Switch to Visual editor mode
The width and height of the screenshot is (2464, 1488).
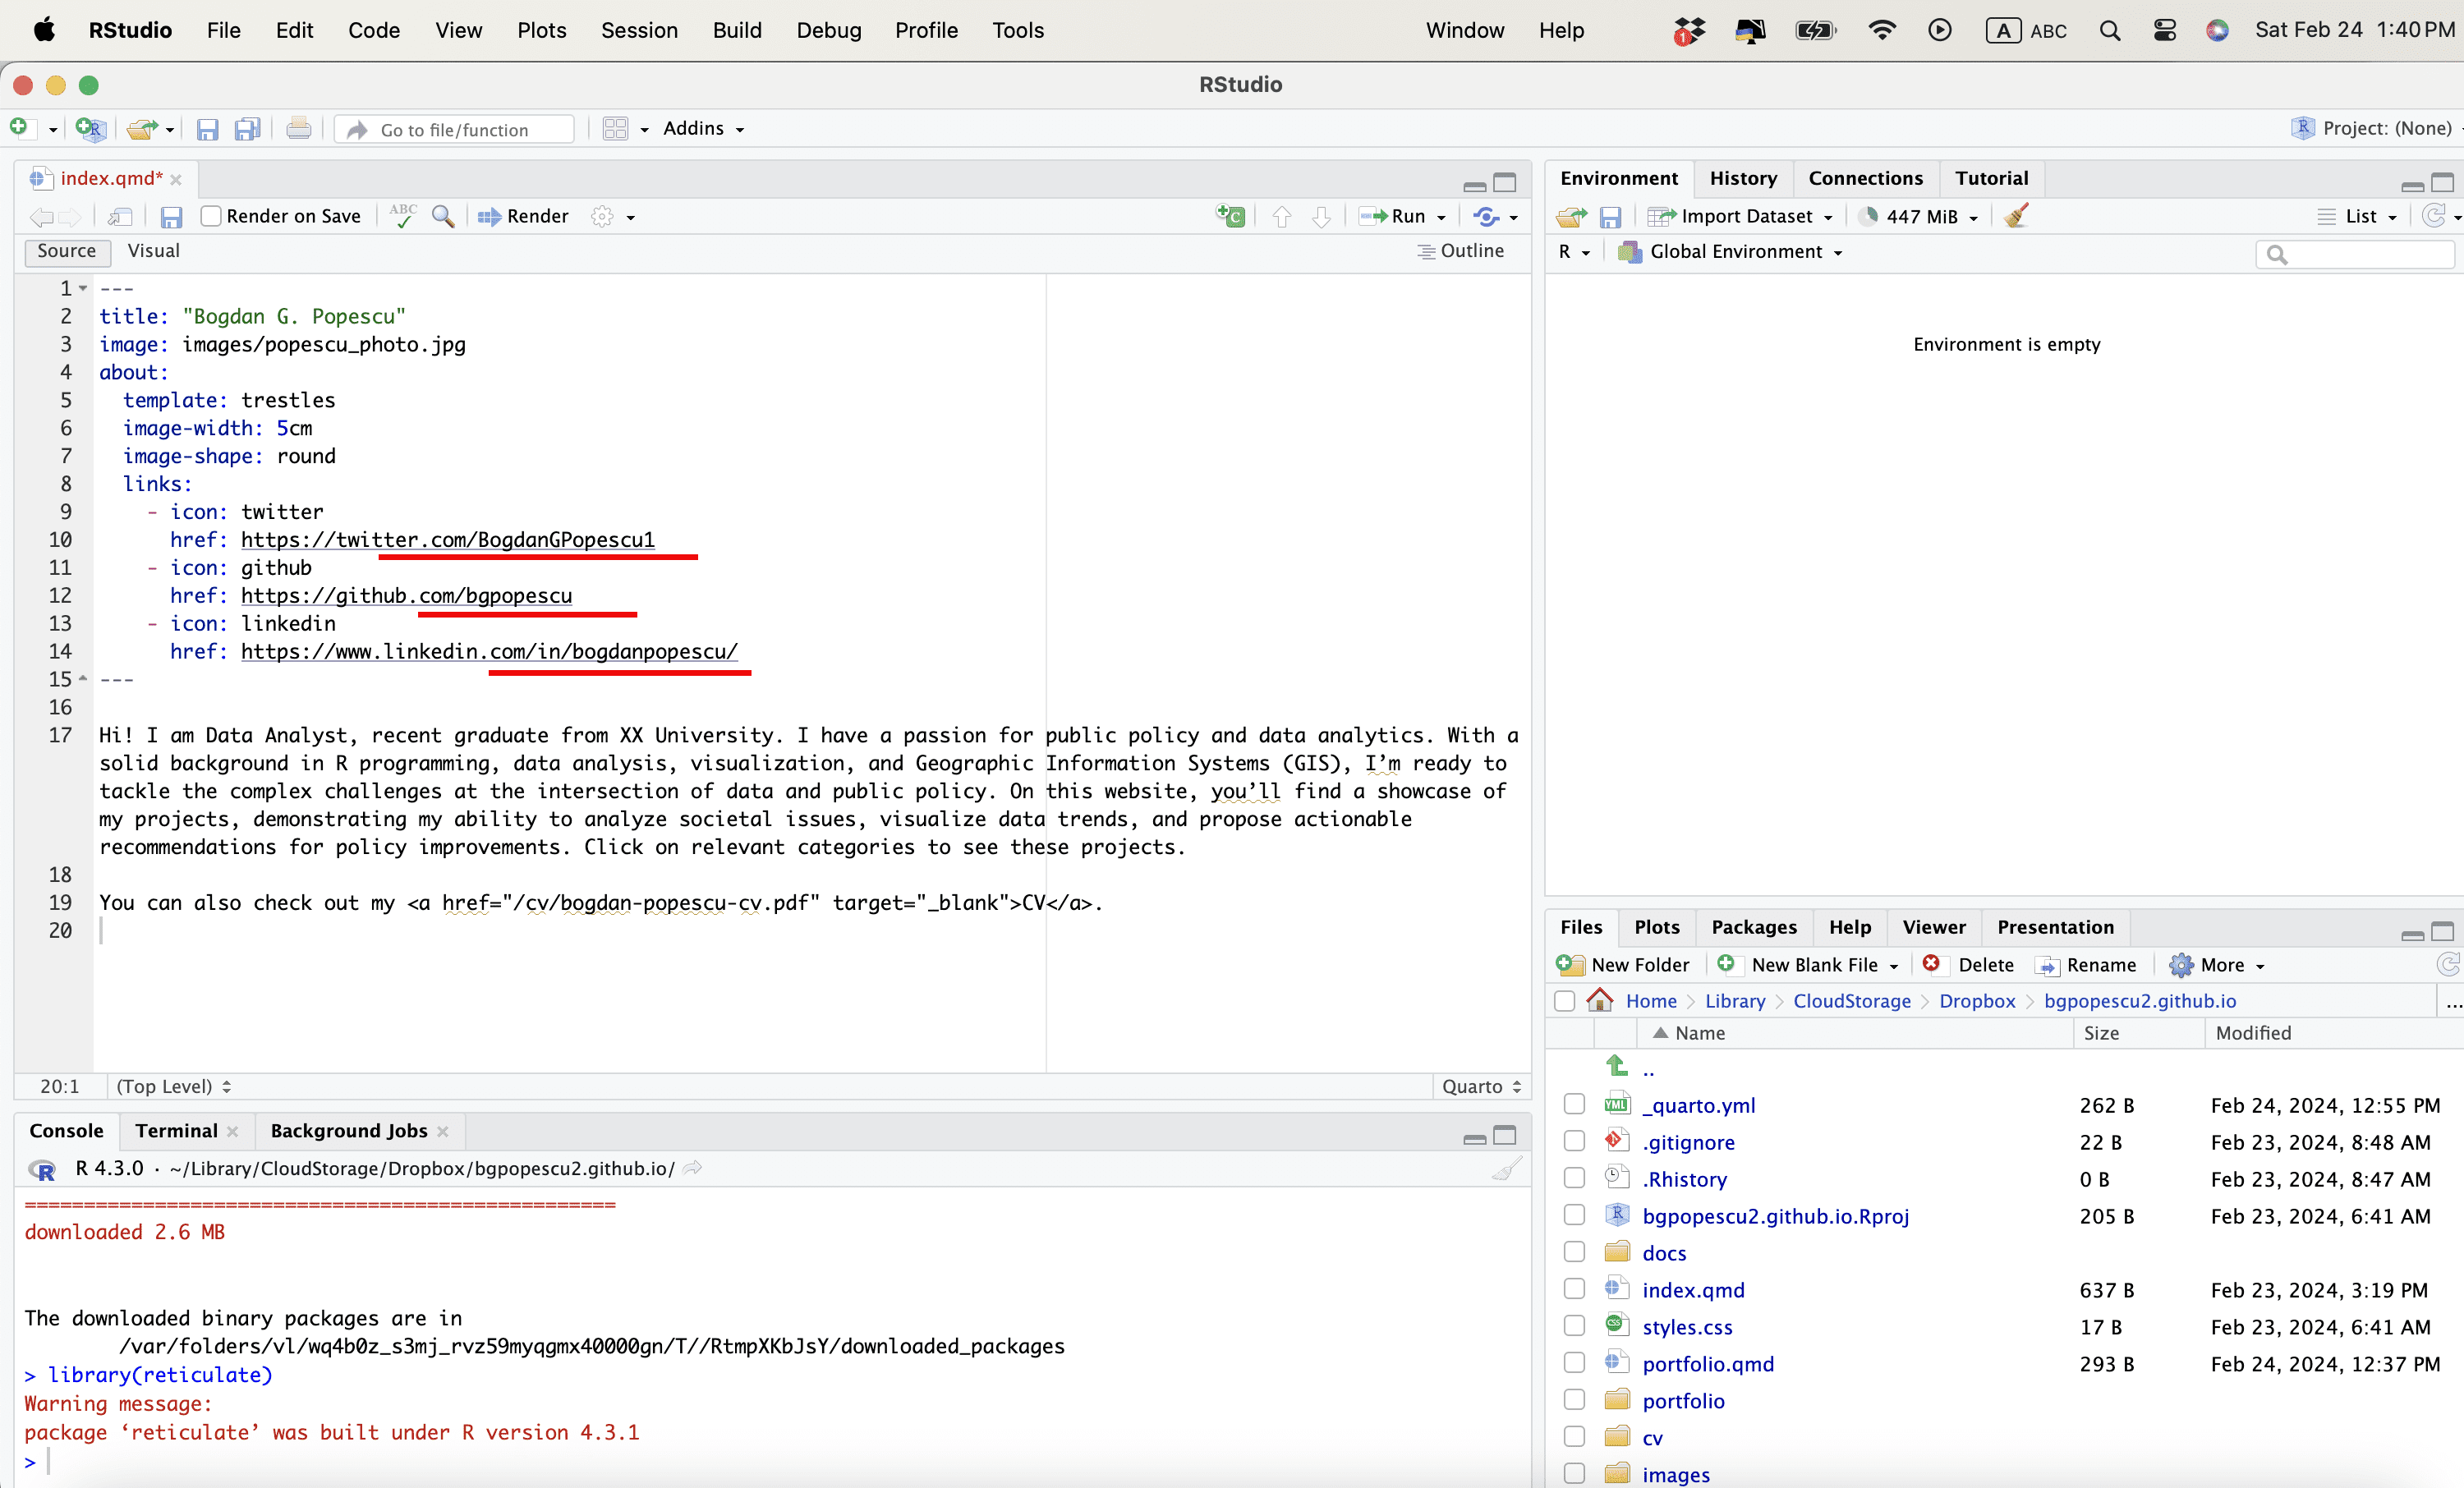tap(153, 251)
